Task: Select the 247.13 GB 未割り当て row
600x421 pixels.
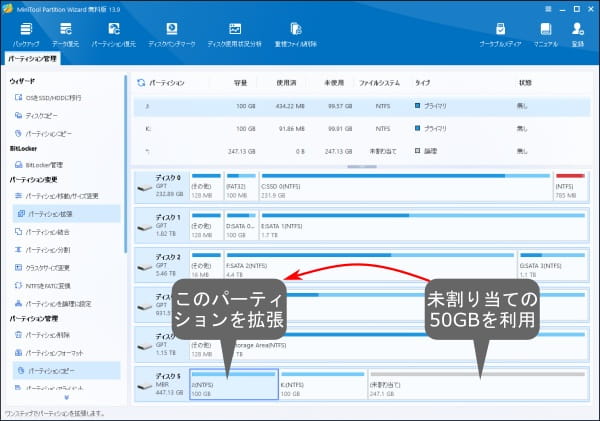Action: pyautogui.click(x=362, y=152)
